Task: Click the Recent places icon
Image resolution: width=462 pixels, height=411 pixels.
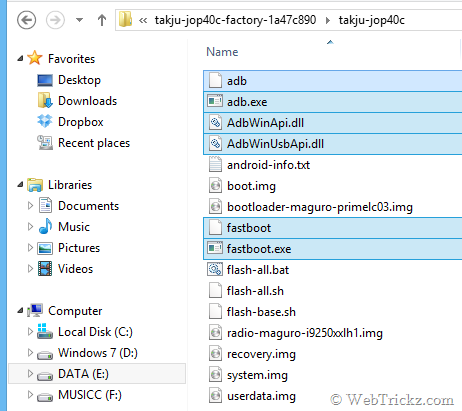Action: coord(45,143)
